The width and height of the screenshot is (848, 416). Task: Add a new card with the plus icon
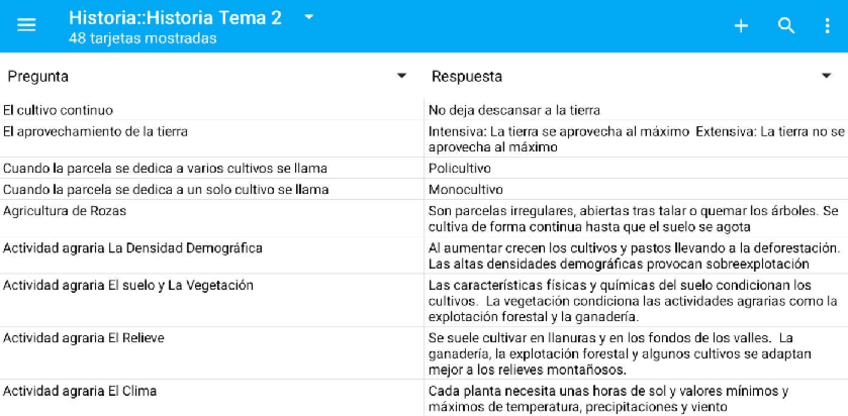[x=741, y=26]
